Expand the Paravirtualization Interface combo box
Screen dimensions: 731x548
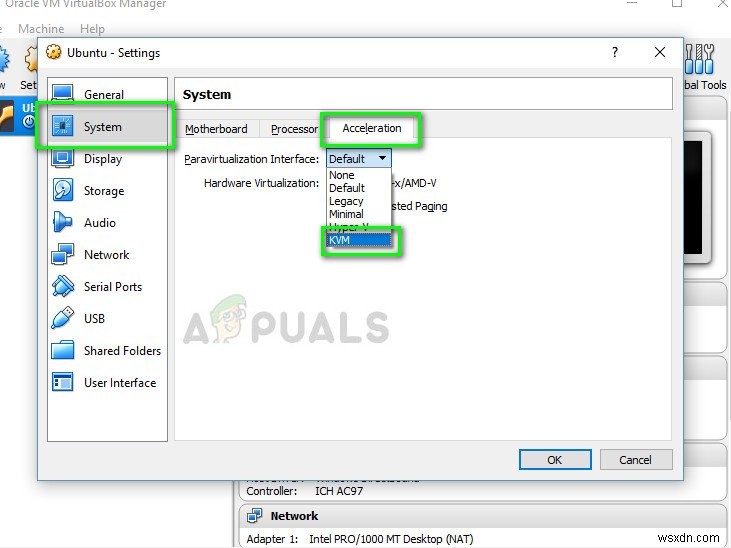pyautogui.click(x=359, y=159)
